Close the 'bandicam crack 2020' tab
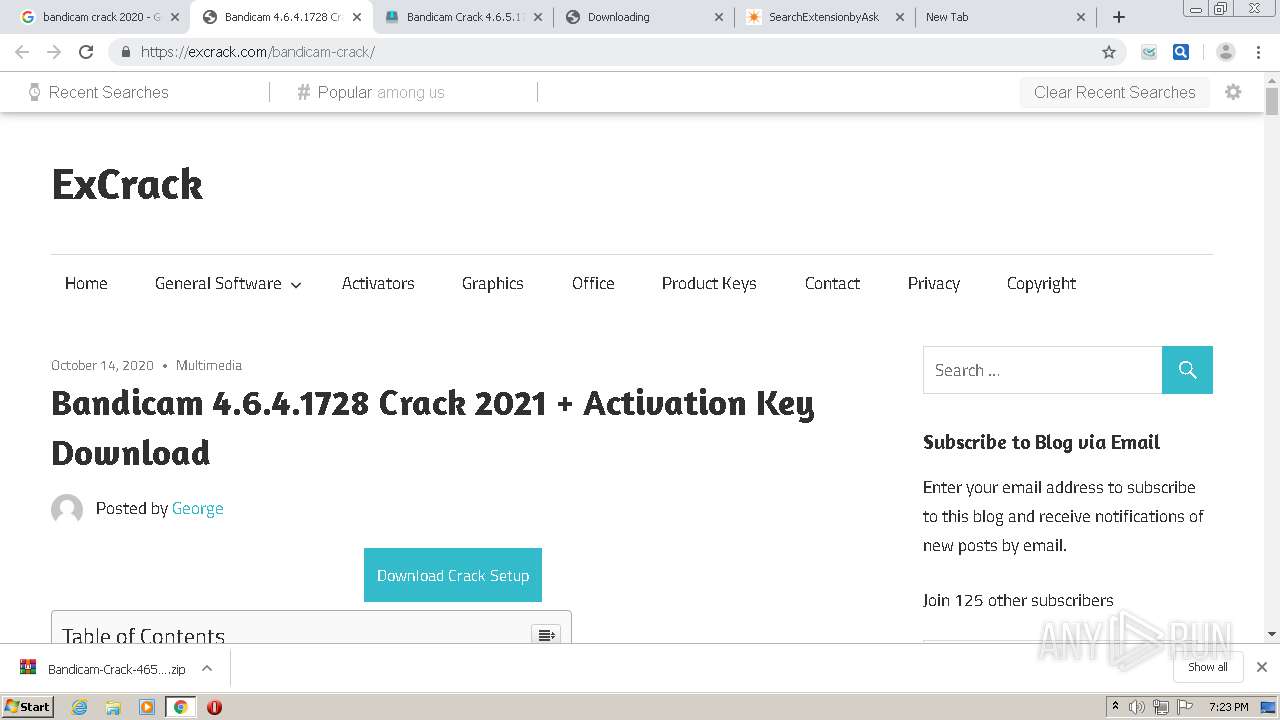The image size is (1280, 720). (175, 17)
